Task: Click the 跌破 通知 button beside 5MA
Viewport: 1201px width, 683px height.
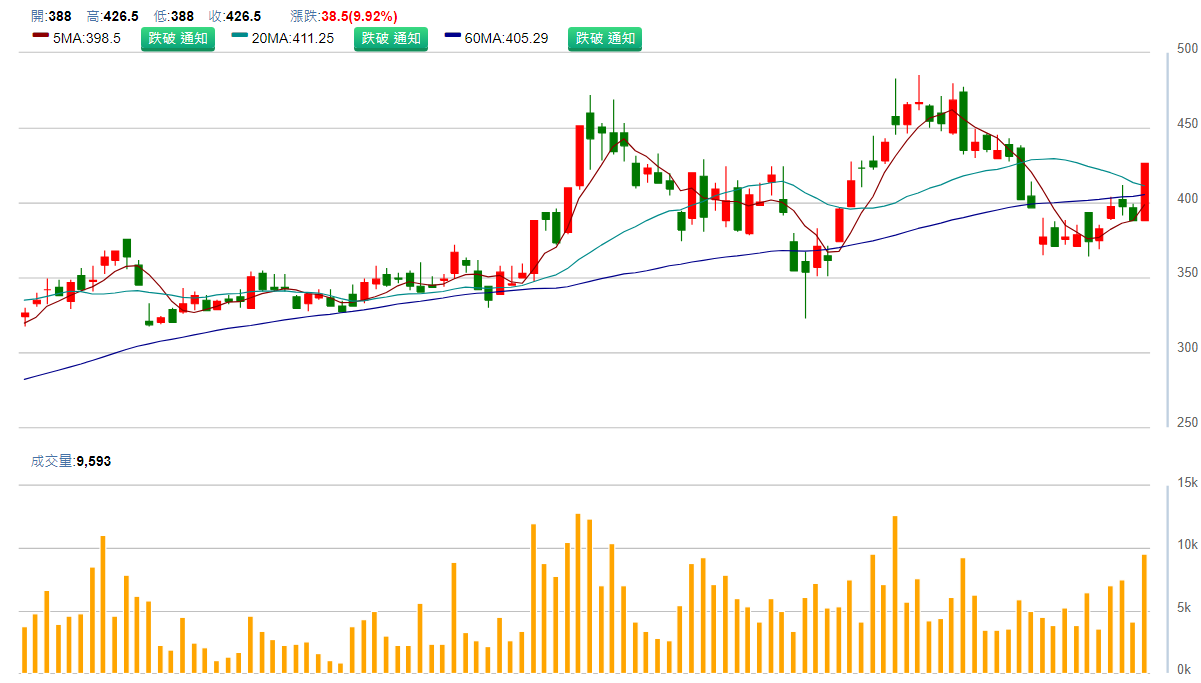Action: pyautogui.click(x=177, y=39)
